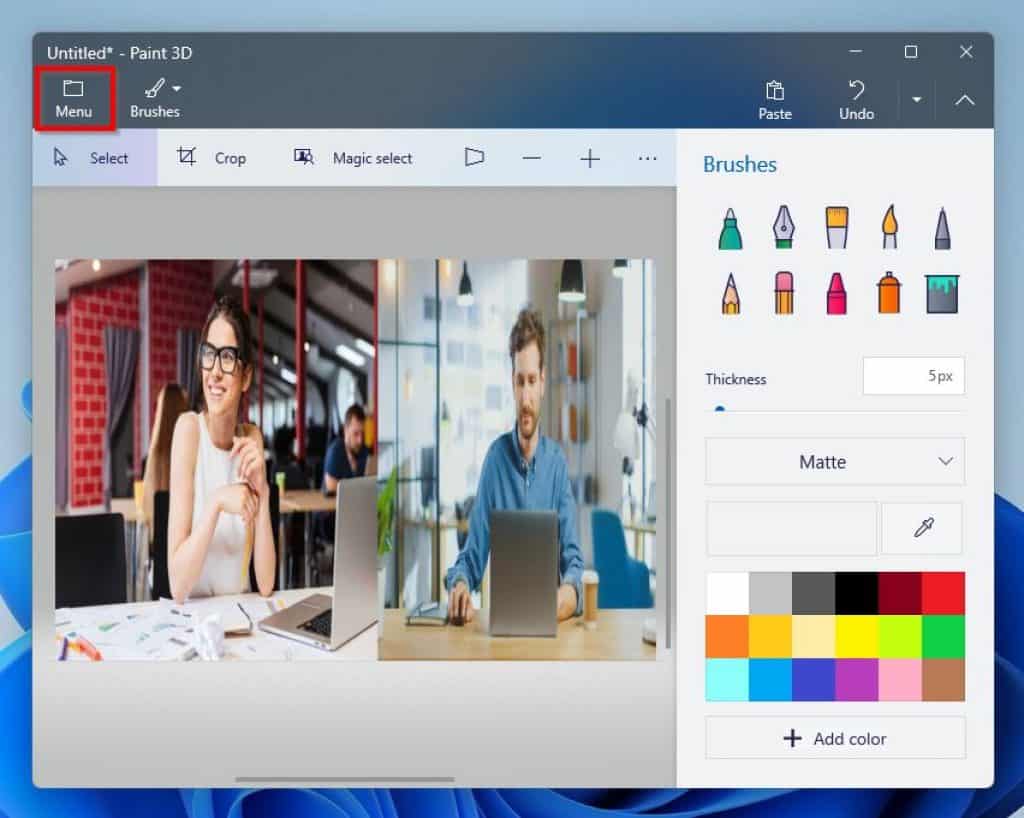Choose the light gray swatch
This screenshot has width=1024, height=818.
click(x=770, y=593)
